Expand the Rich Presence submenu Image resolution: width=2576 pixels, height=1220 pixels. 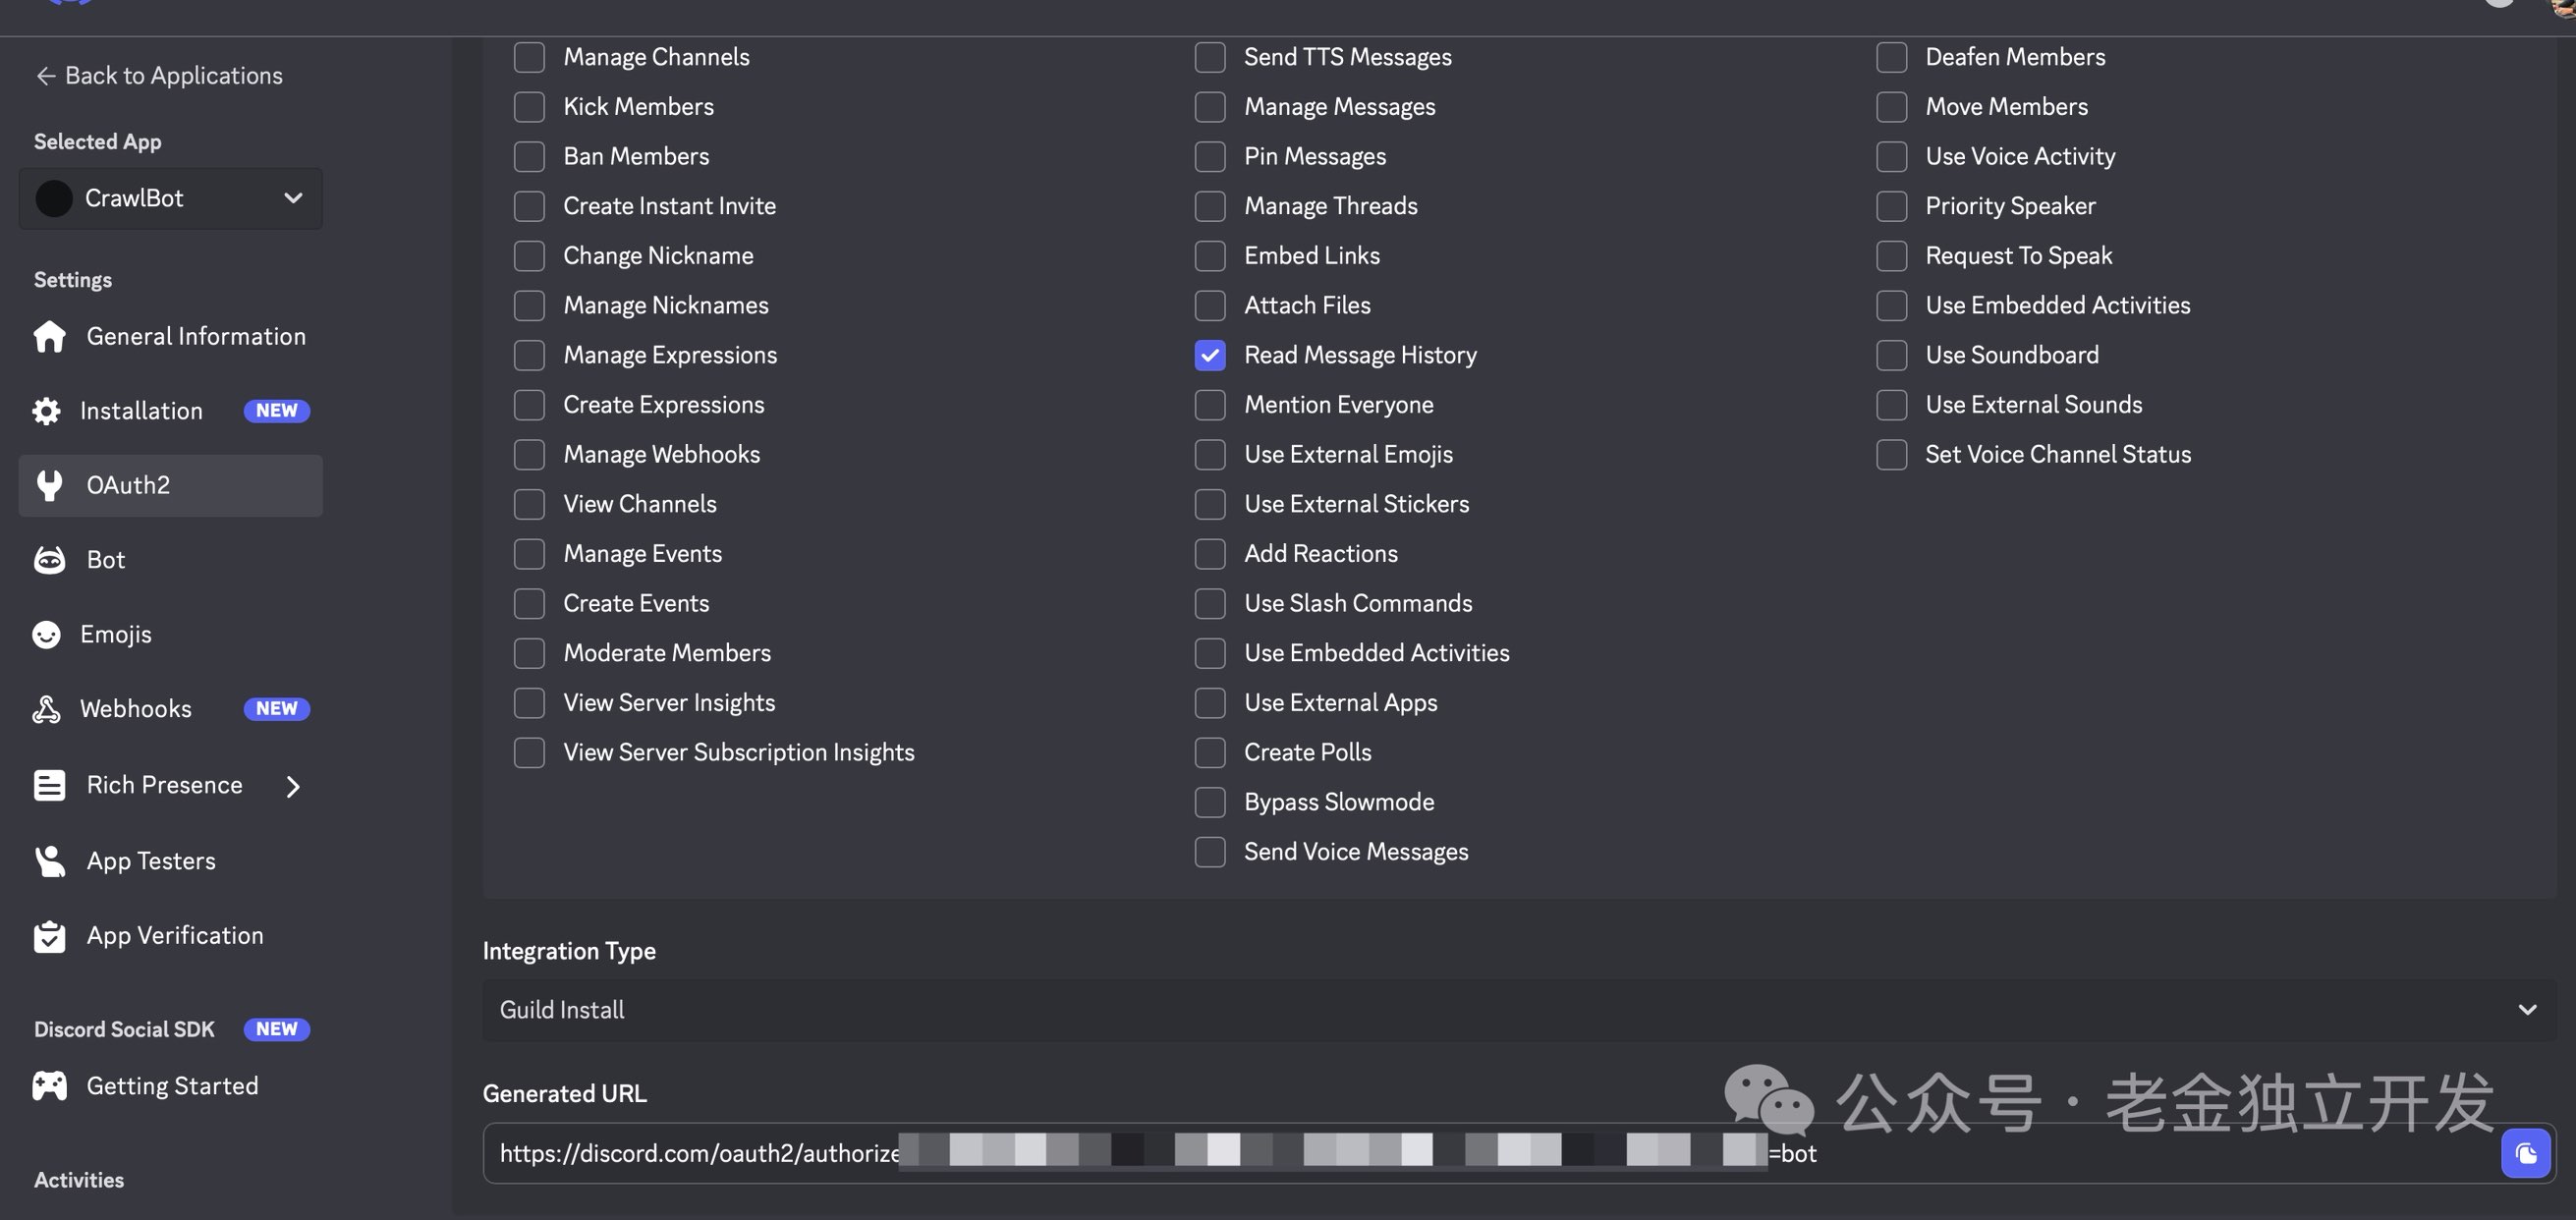coord(292,786)
